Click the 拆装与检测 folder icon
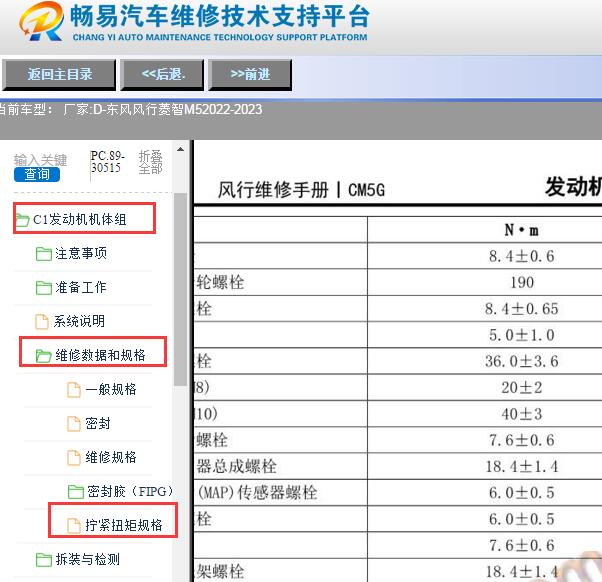The width and height of the screenshot is (602, 582). click(43, 560)
